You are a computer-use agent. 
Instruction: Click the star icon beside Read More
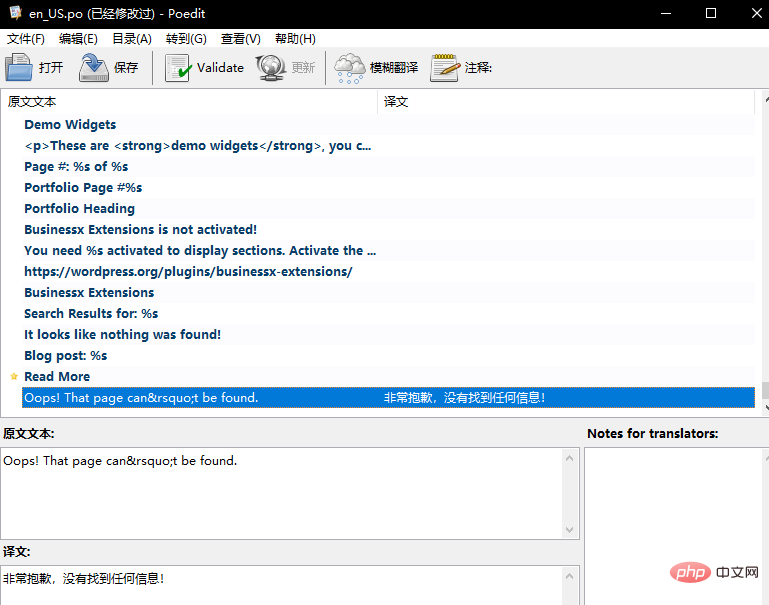[14, 377]
